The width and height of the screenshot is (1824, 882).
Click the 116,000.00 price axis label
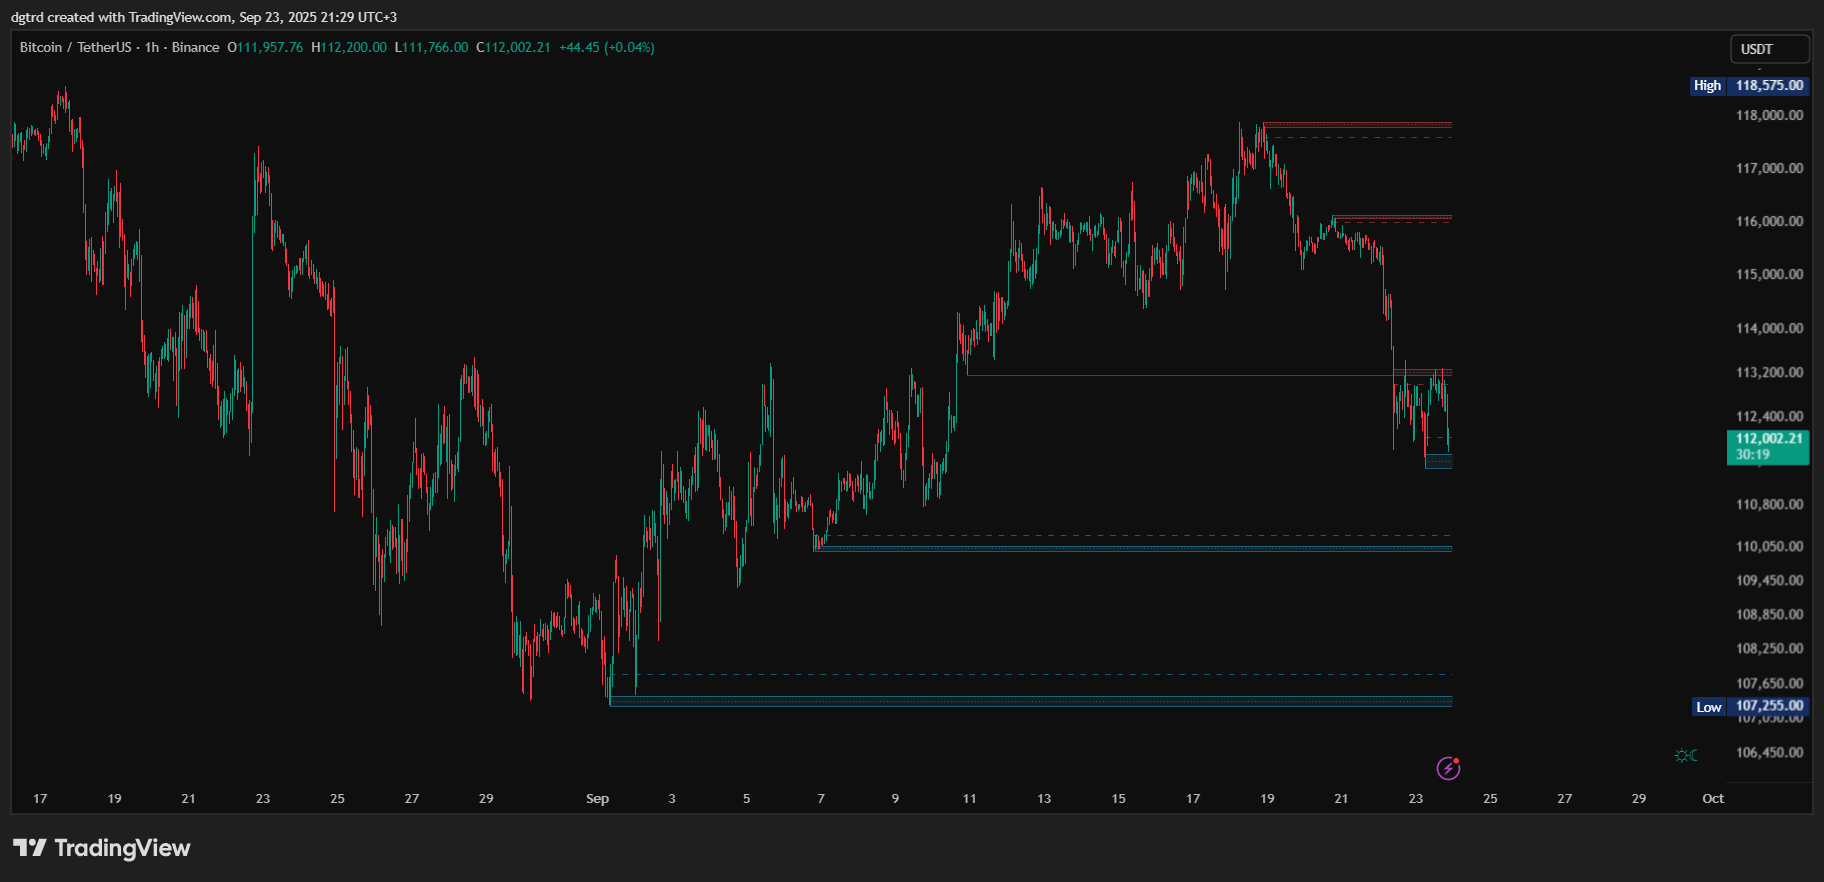pos(1769,221)
